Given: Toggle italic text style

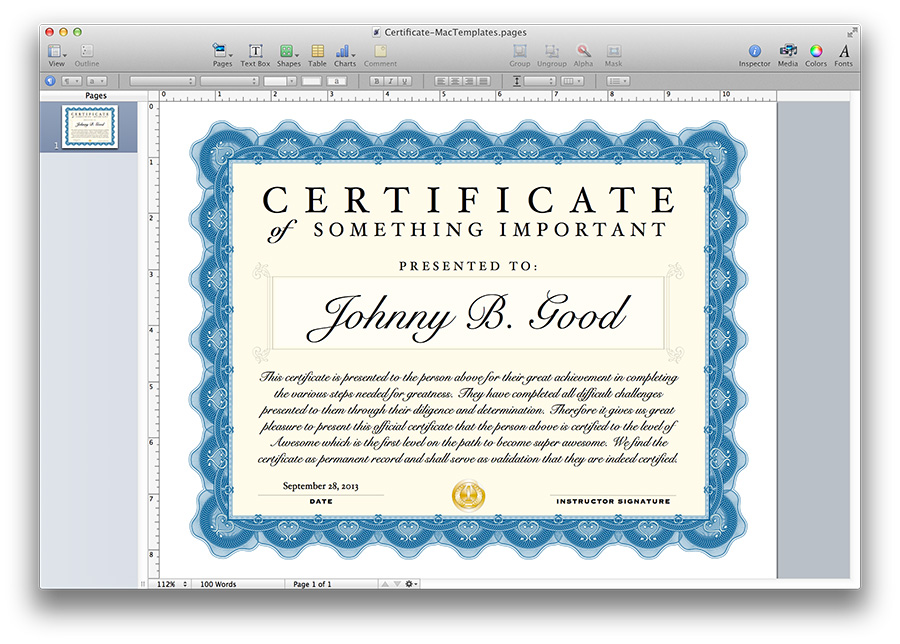Looking at the screenshot, I should (x=390, y=81).
